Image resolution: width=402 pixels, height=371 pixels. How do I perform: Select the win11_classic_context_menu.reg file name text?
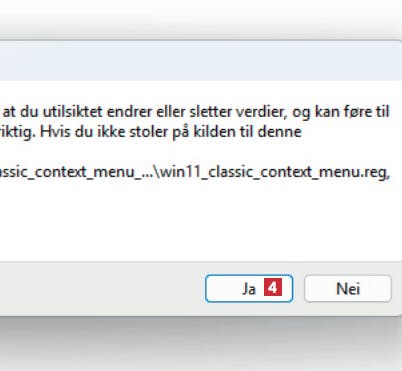273,172
